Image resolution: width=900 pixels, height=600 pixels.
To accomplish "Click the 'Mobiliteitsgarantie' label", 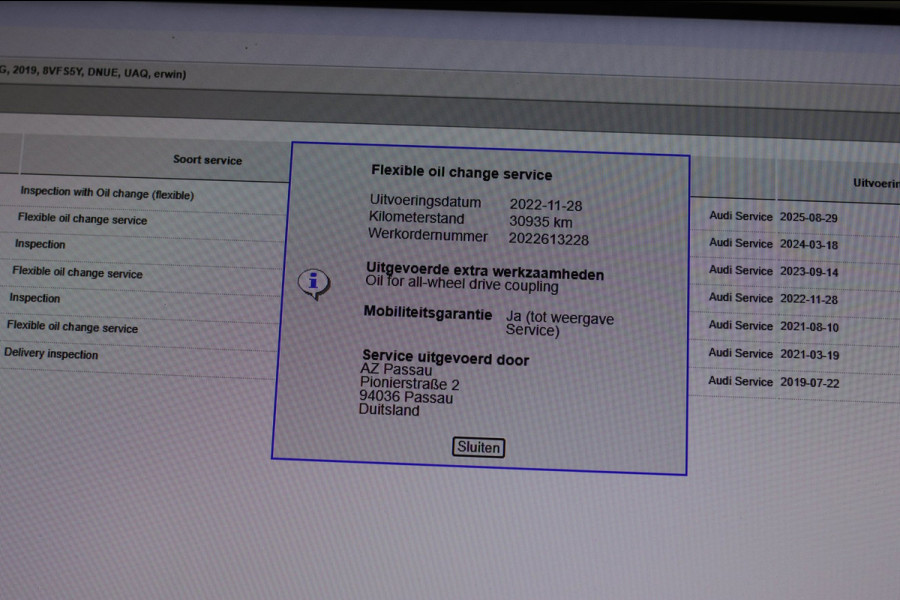I will click(x=428, y=313).
